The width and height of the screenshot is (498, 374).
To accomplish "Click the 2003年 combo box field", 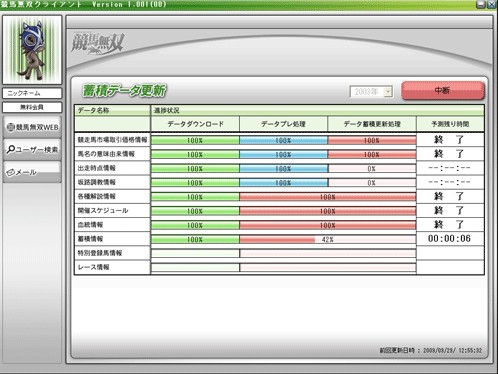I will tap(371, 92).
